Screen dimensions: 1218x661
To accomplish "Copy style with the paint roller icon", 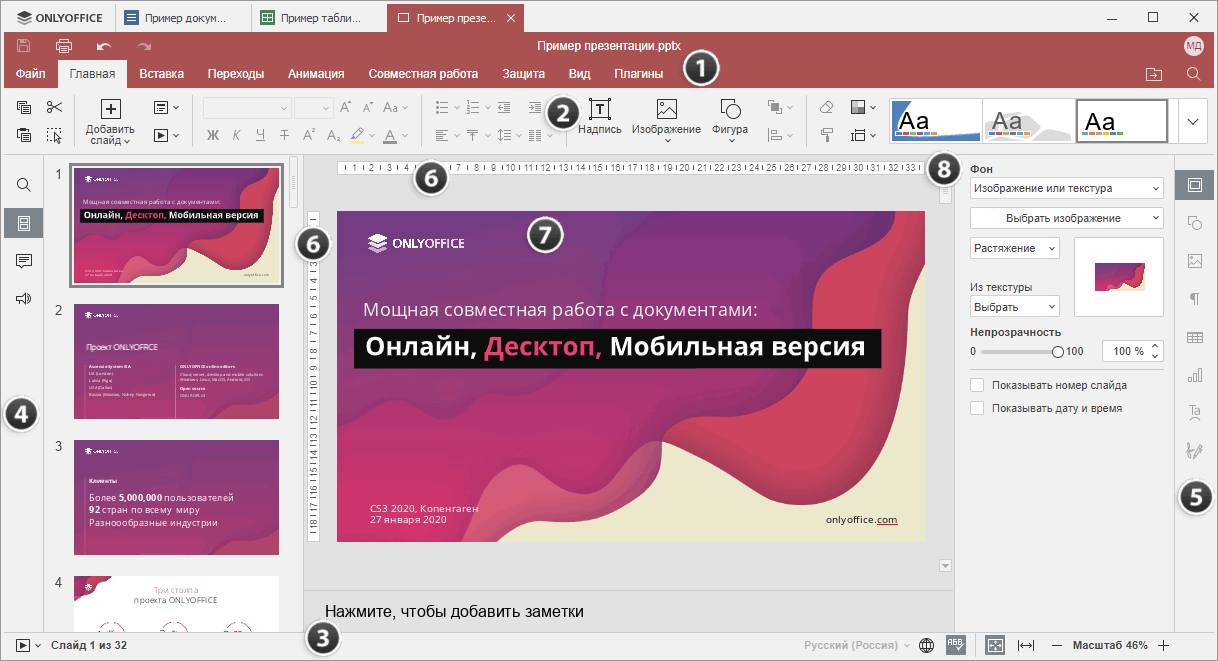I will (826, 135).
